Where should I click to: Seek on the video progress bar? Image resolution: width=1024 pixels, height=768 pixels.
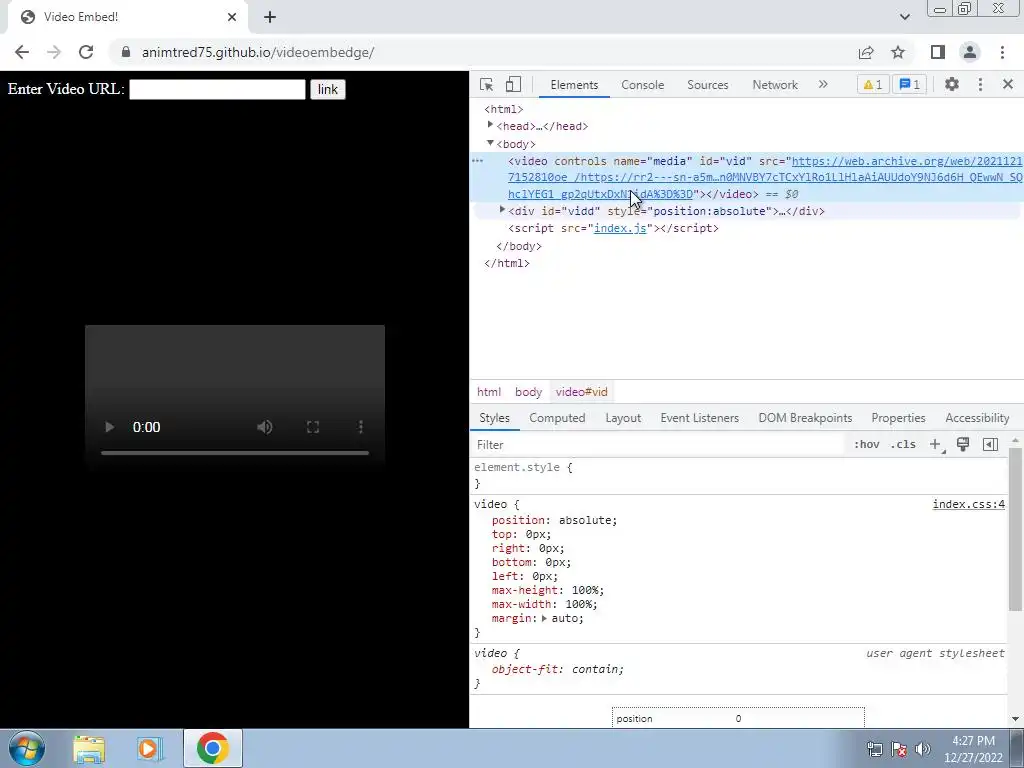(234, 453)
